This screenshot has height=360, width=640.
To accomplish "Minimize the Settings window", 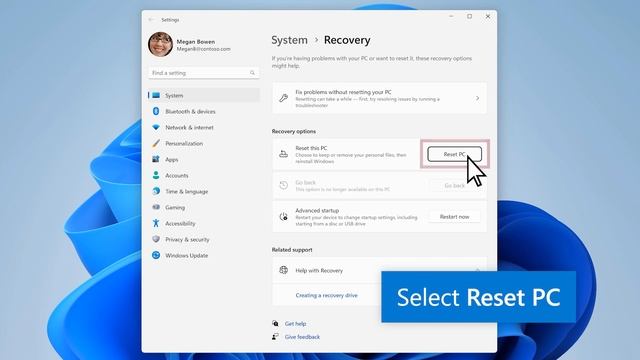I will pyautogui.click(x=451, y=16).
